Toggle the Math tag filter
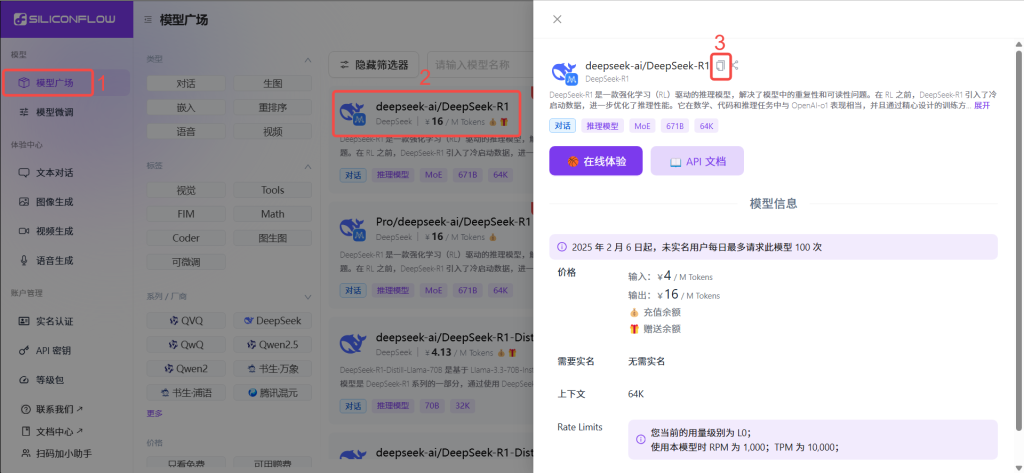Screen dimensions: 1024x473 (272, 214)
